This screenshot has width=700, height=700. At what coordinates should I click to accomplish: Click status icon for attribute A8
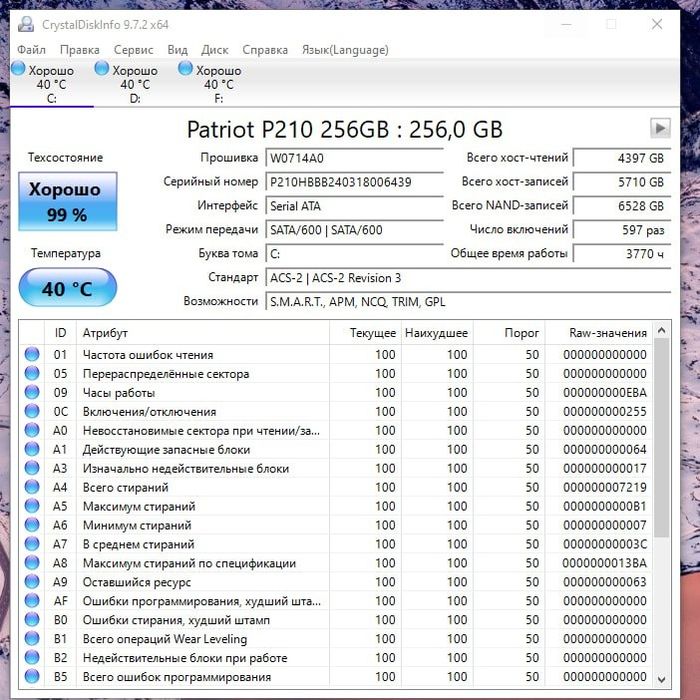32,562
